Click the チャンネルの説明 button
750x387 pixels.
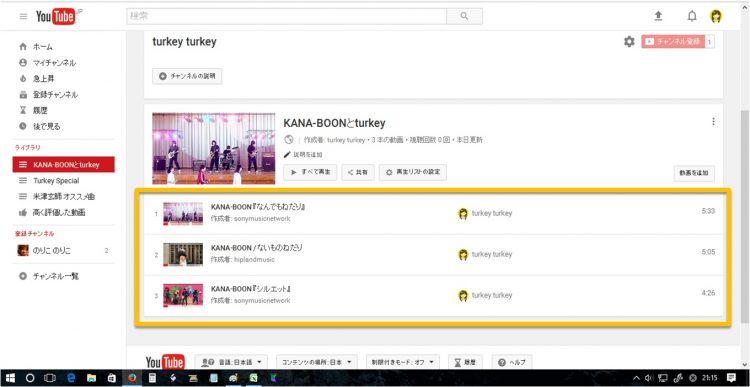(187, 76)
